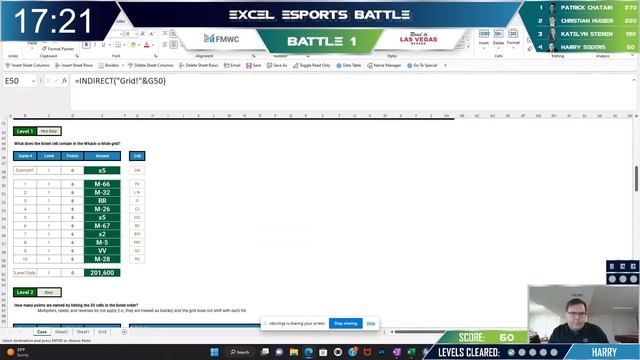Open the Customize Quick Access Toolbar arrow
This screenshot has height=360, width=640.
pyautogui.click(x=445, y=65)
